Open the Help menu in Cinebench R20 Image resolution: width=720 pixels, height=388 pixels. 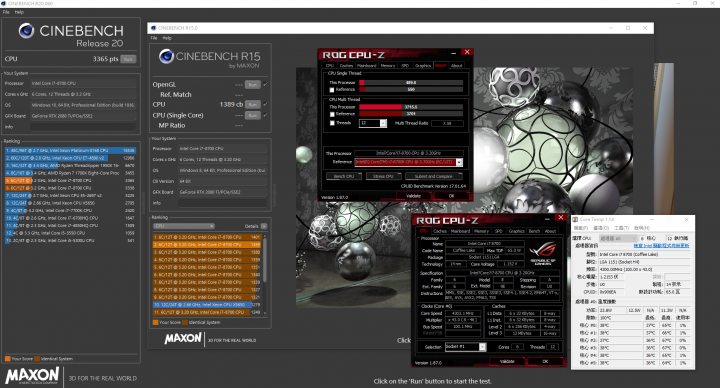pyautogui.click(x=19, y=12)
